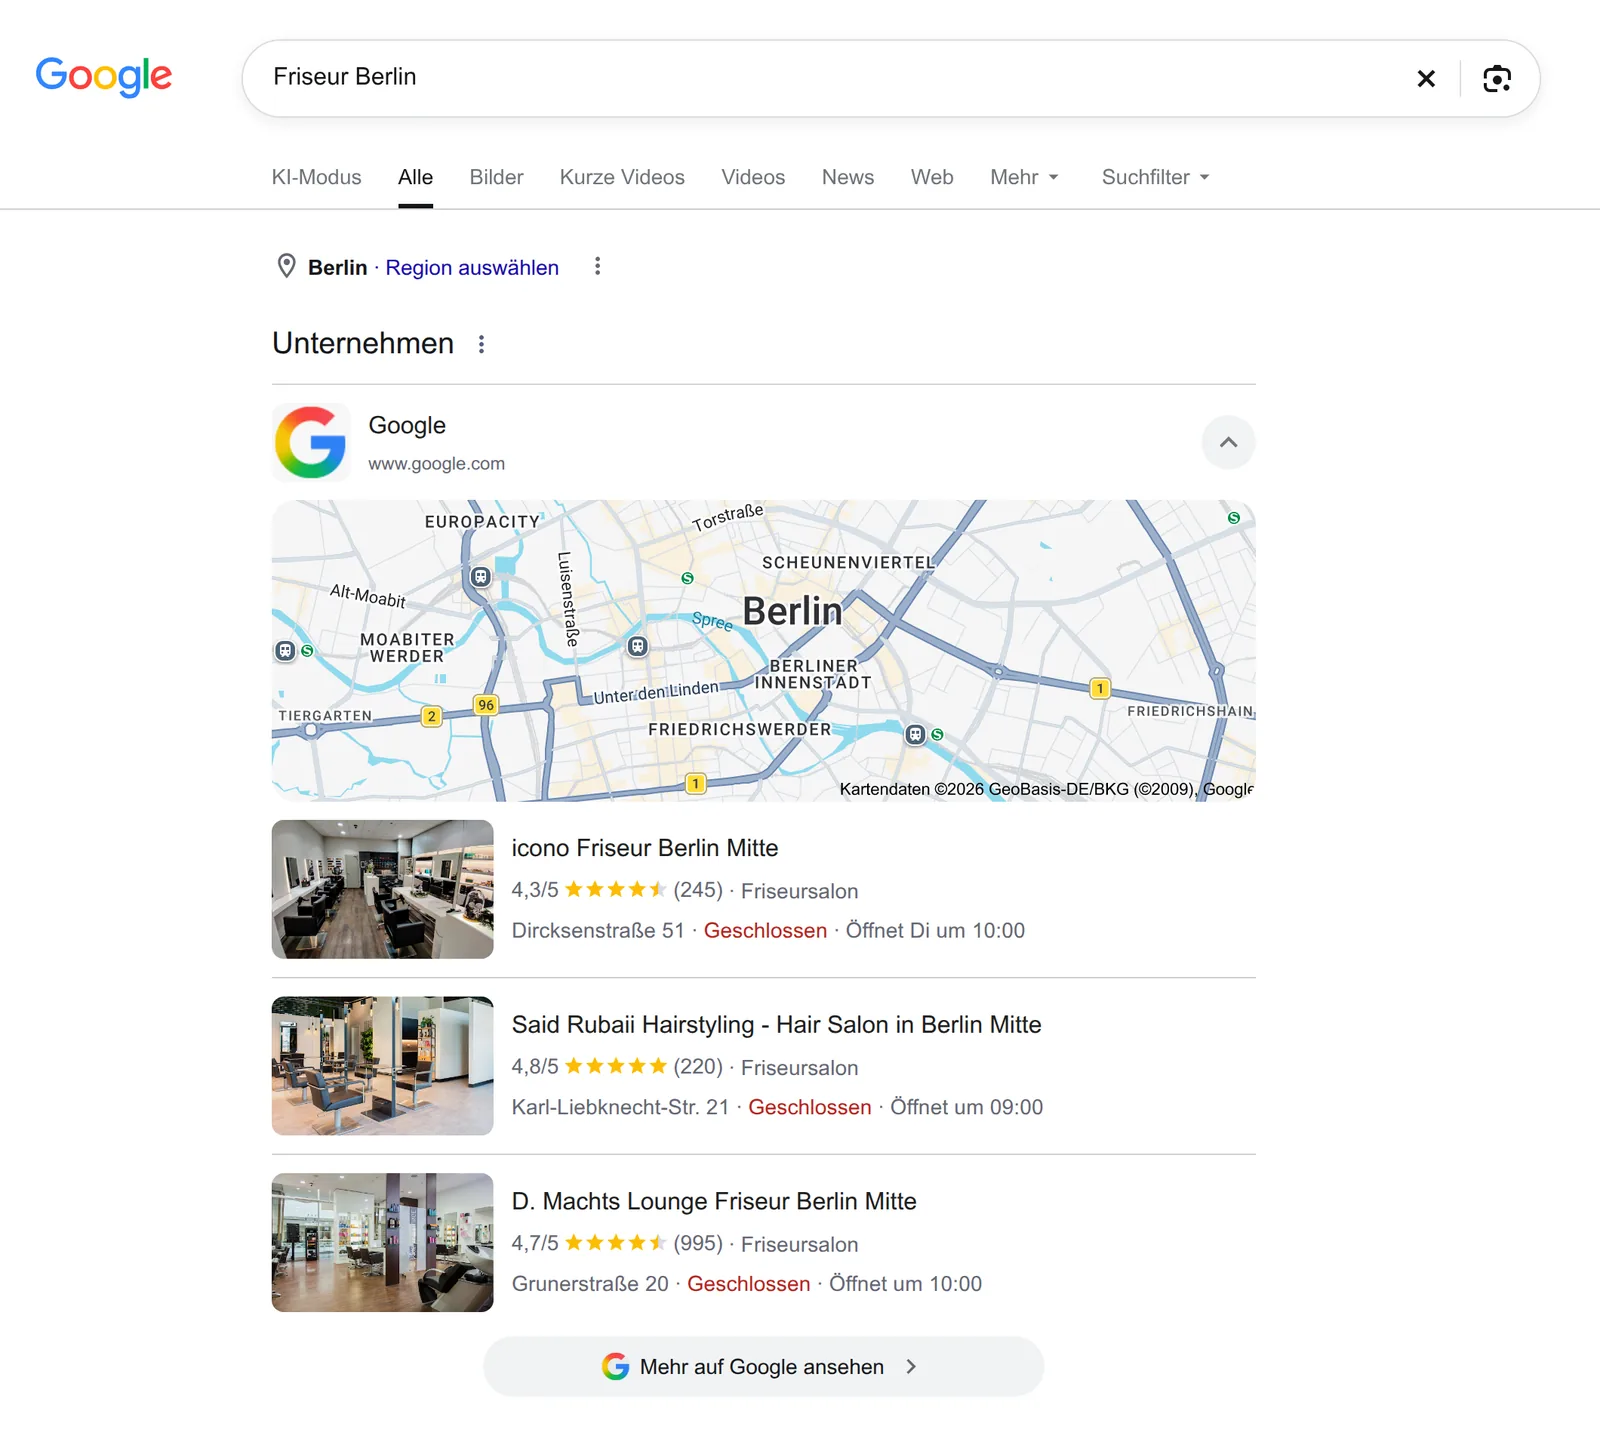Click the Unternehmen heading
The height and width of the screenshot is (1451, 1600).
coord(363,343)
